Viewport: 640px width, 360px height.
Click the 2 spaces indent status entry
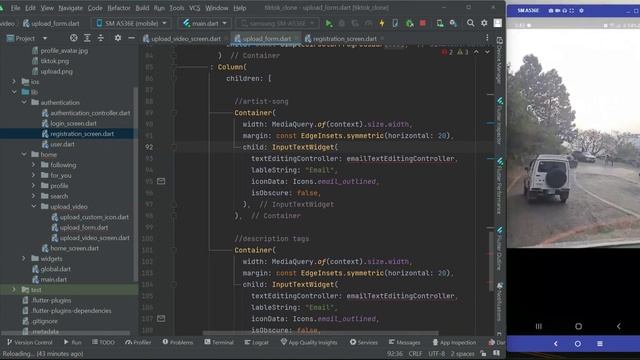pyautogui.click(x=462, y=353)
